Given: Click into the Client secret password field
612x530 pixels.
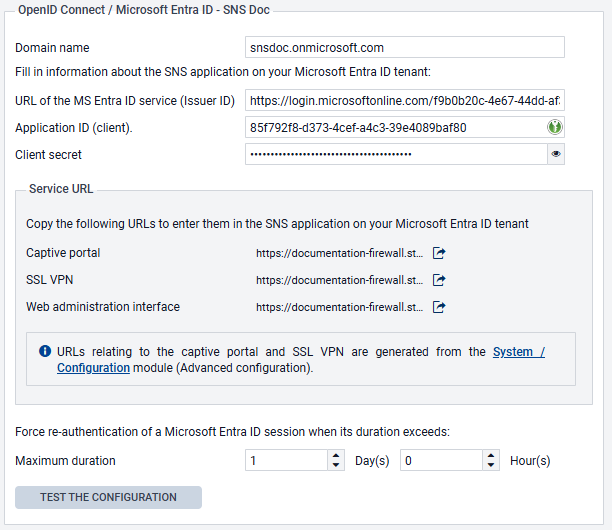Looking at the screenshot, I should point(395,154).
